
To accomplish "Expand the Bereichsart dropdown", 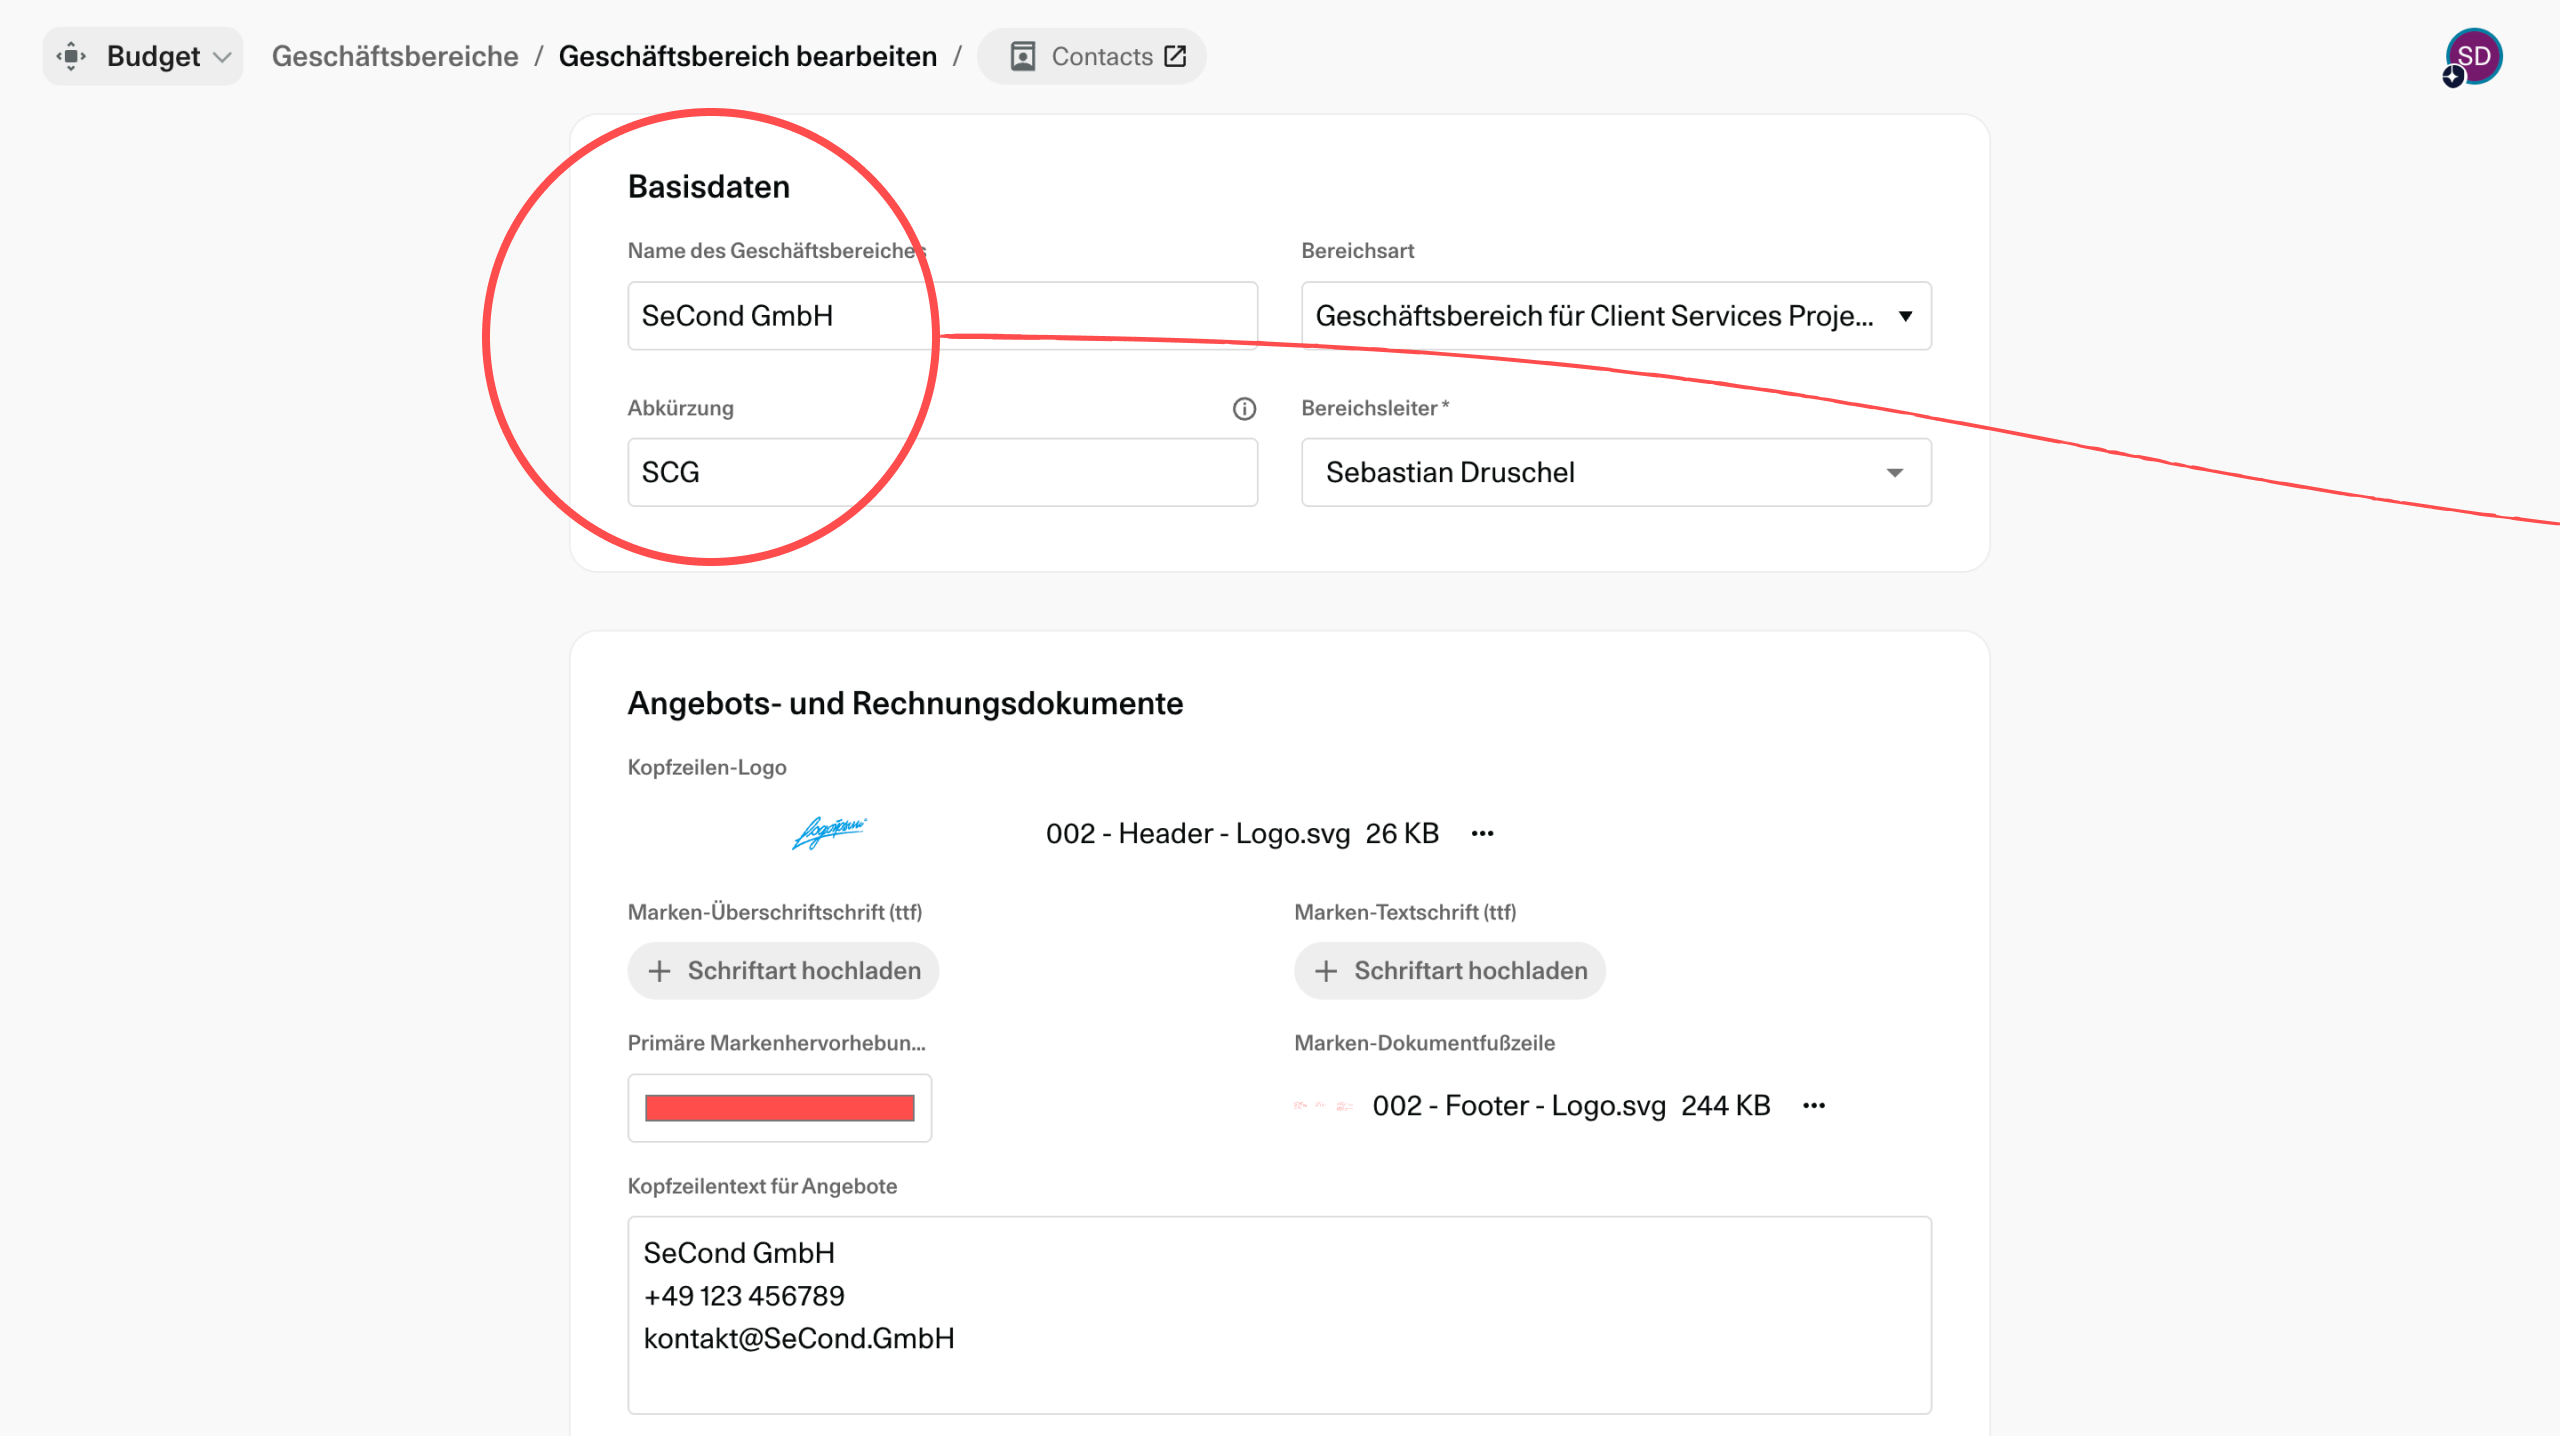I will click(x=1905, y=316).
